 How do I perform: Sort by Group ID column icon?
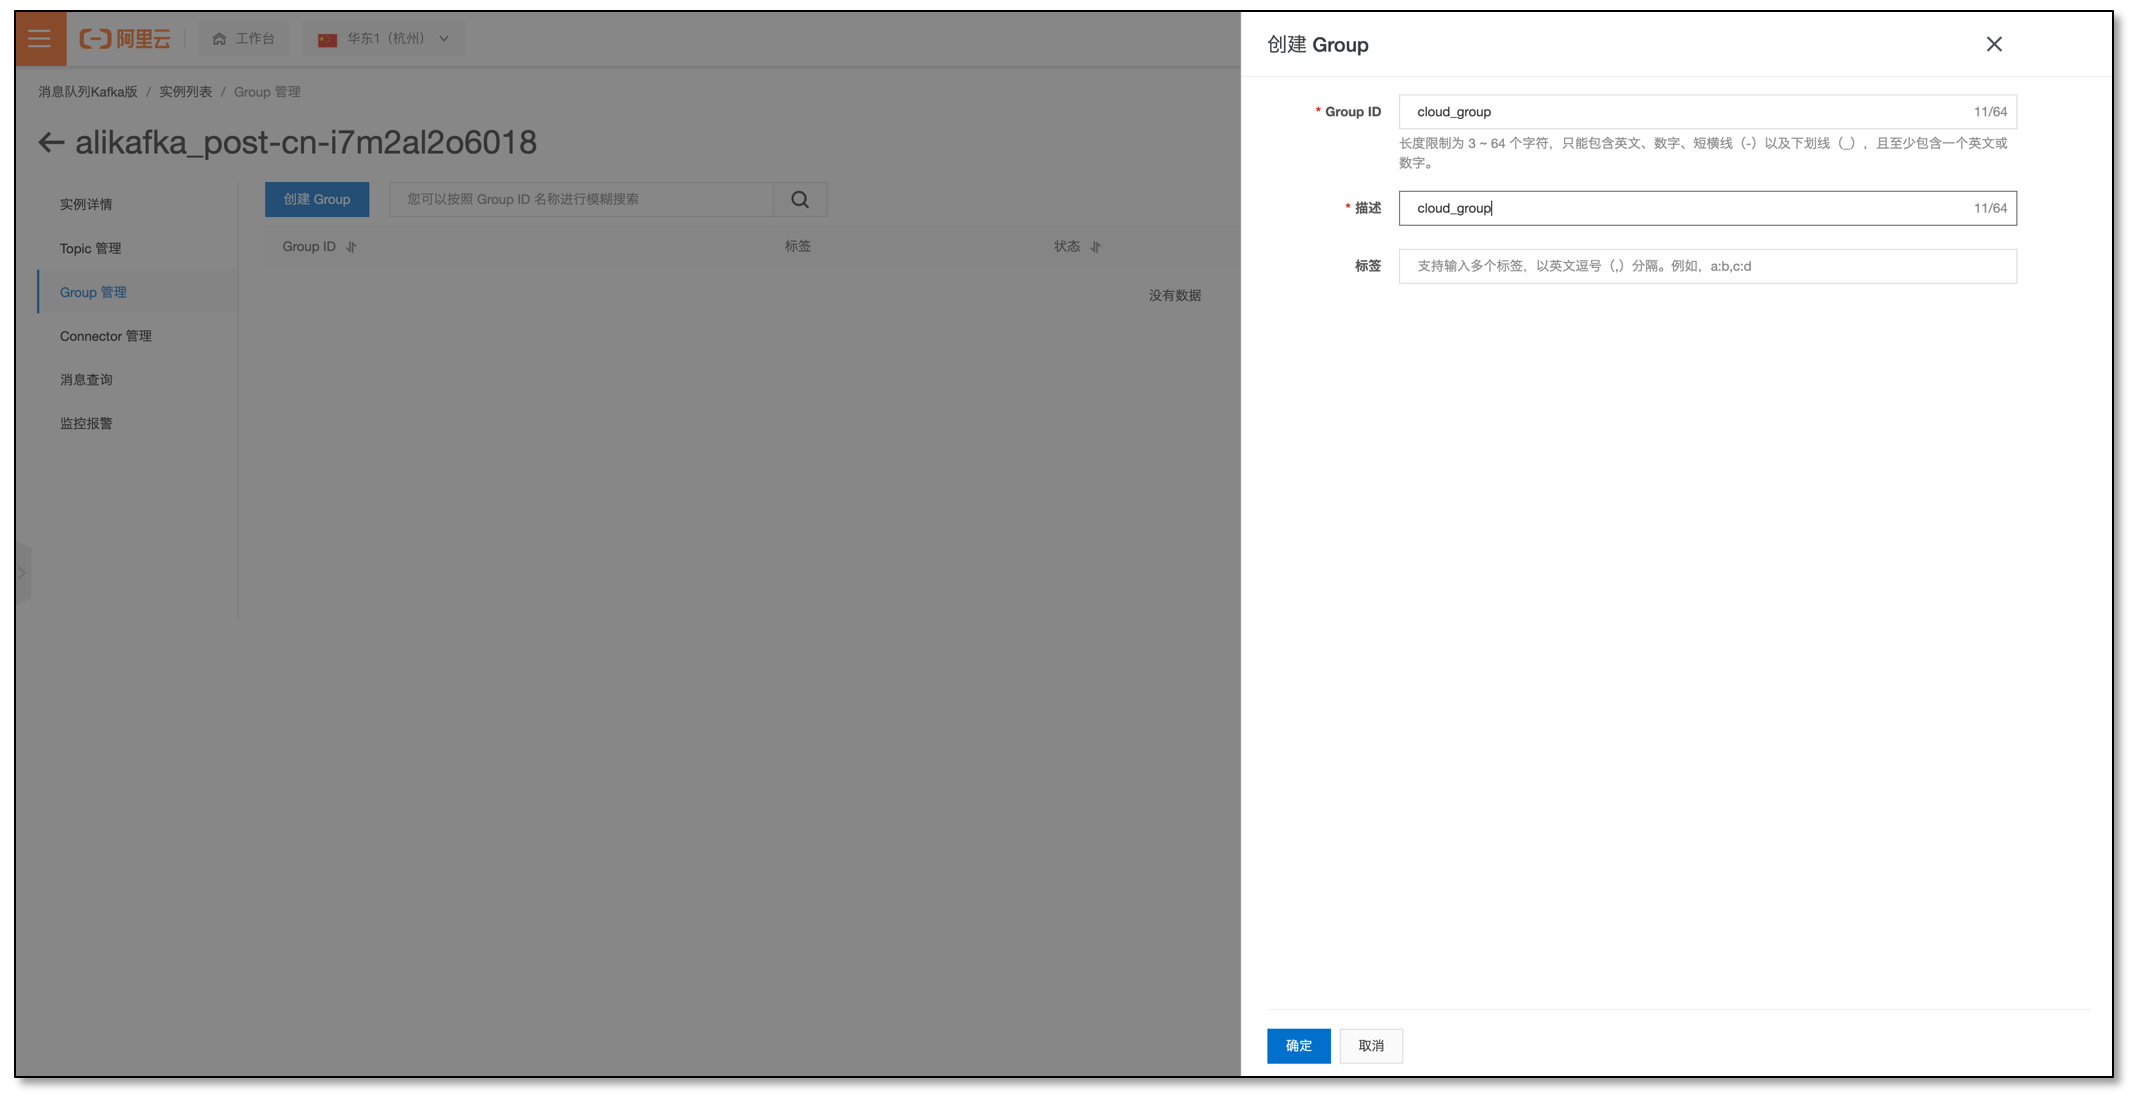351,247
